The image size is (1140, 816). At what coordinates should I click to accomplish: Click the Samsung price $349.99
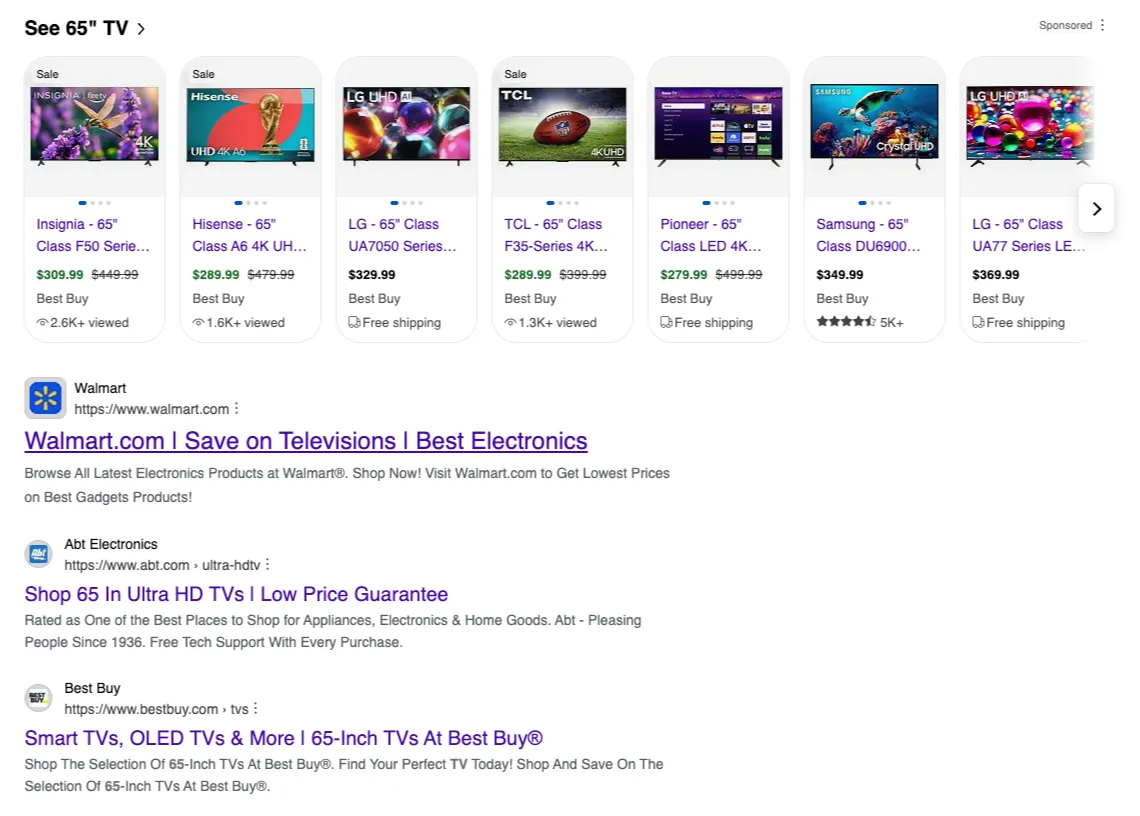(840, 275)
